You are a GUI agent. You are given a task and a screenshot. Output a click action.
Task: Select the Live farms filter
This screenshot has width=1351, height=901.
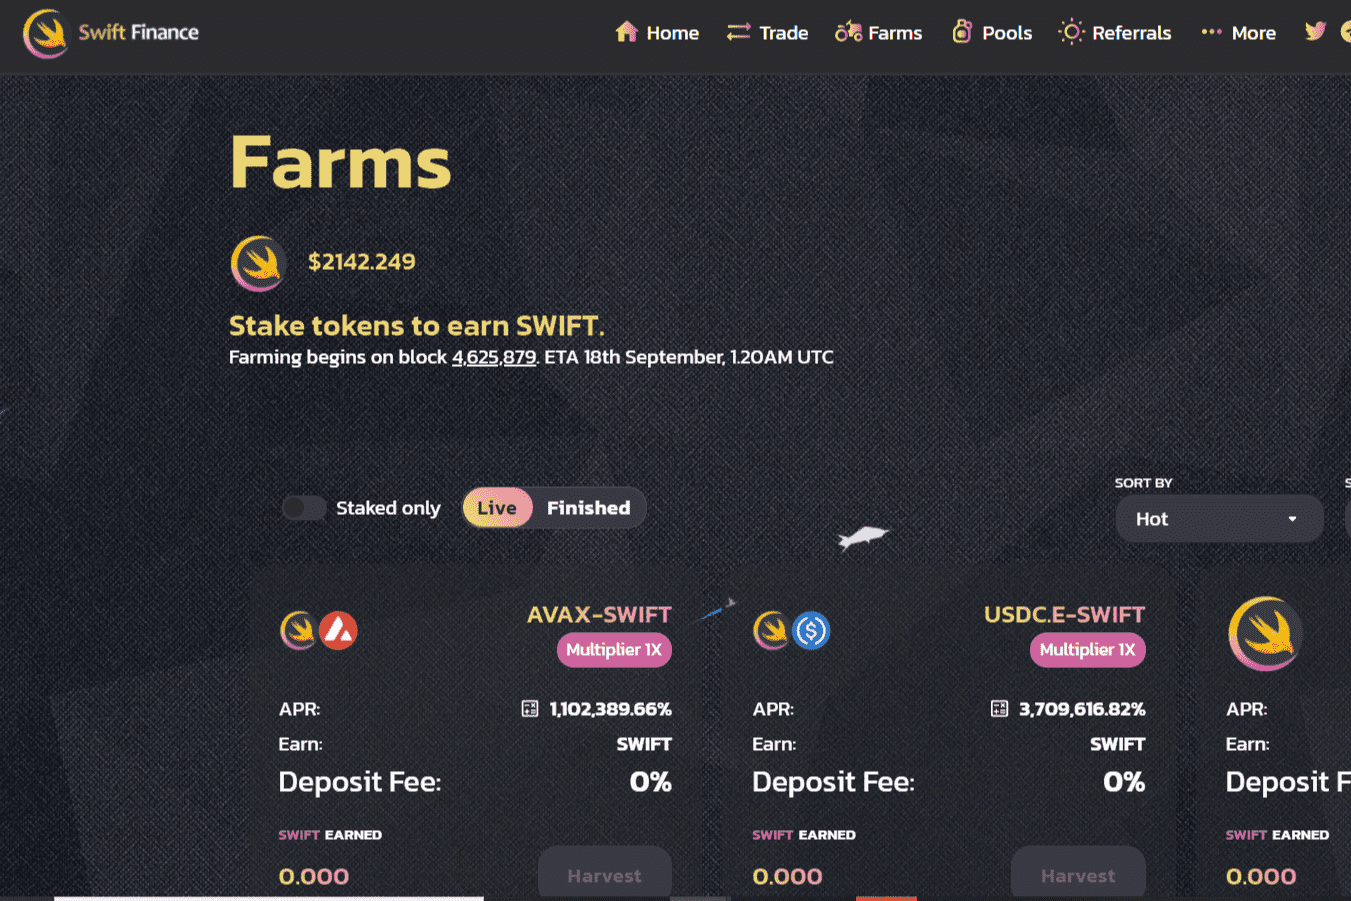[497, 507]
